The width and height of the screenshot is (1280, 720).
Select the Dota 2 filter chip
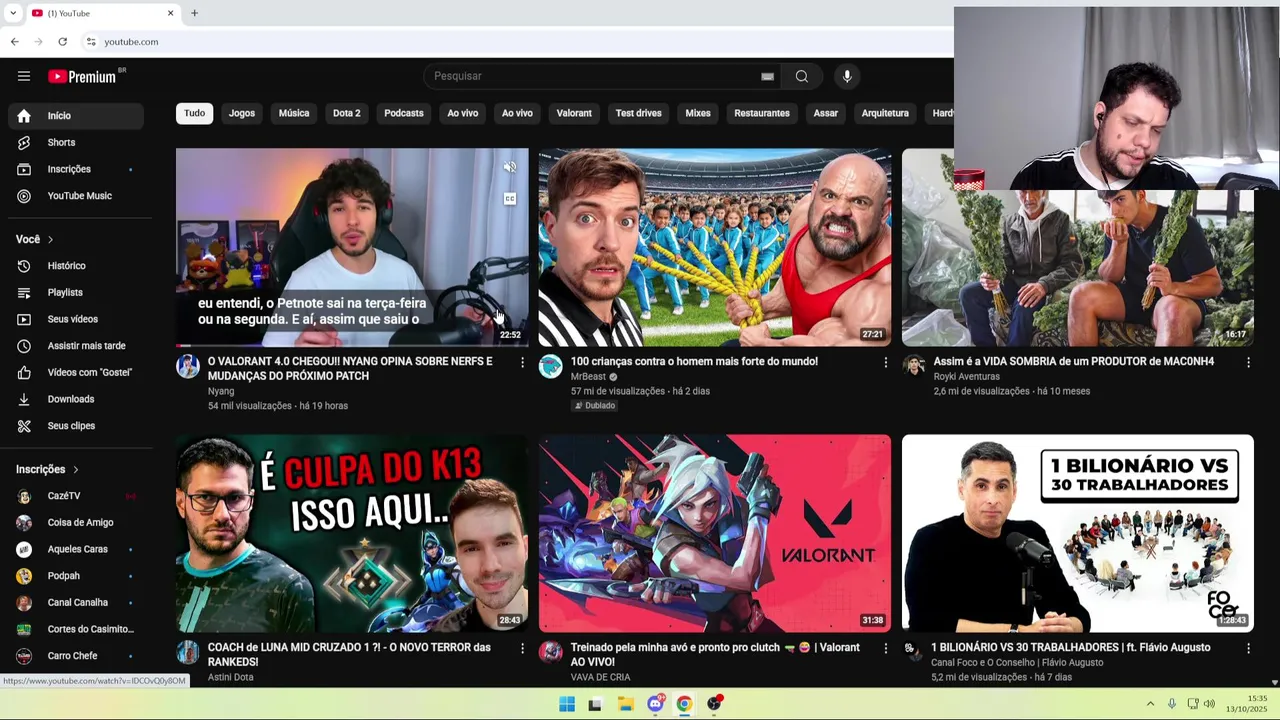(347, 113)
